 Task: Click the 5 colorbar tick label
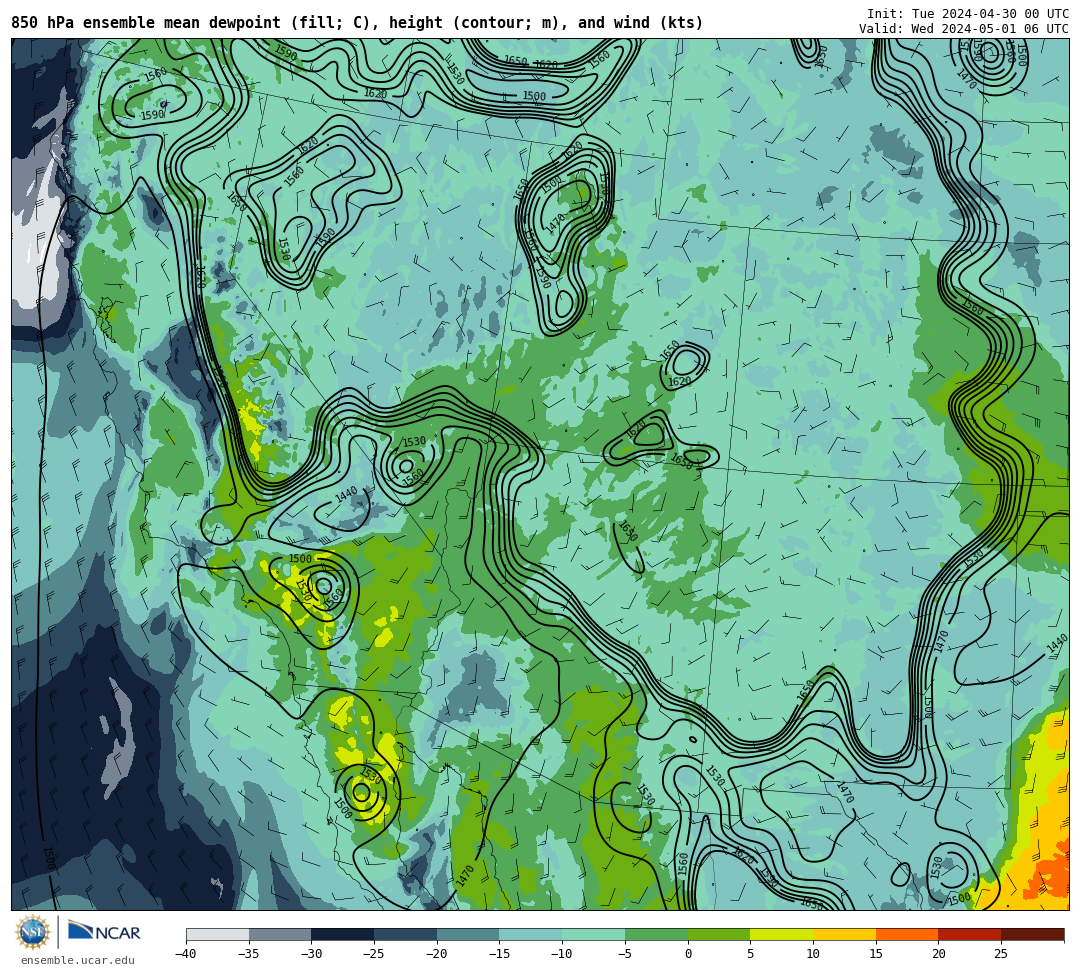[750, 954]
